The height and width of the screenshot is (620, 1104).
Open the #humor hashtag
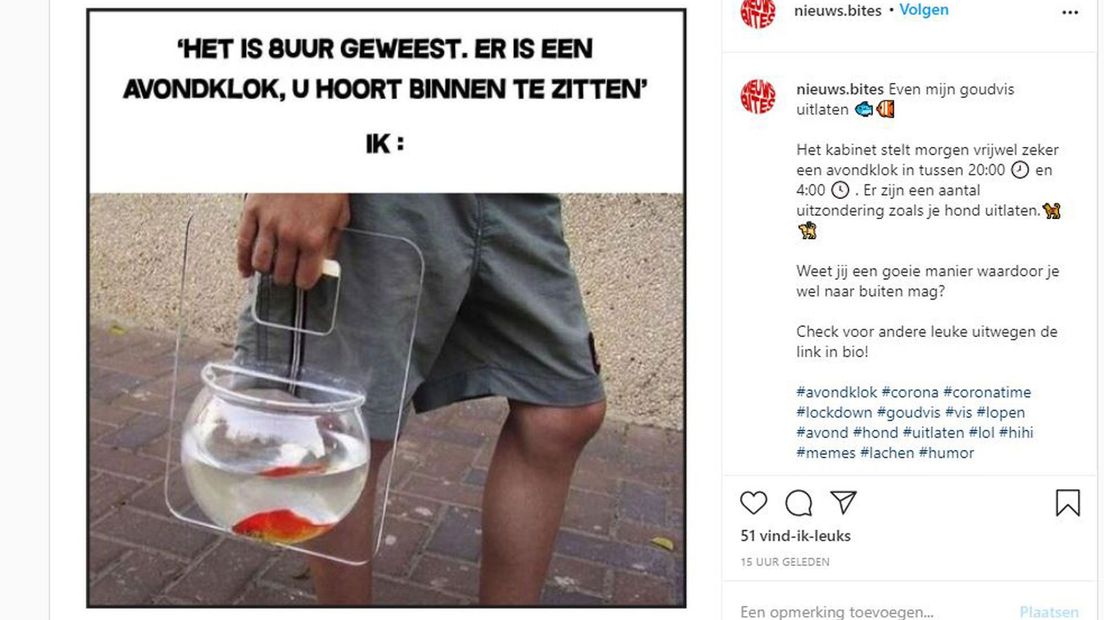946,453
